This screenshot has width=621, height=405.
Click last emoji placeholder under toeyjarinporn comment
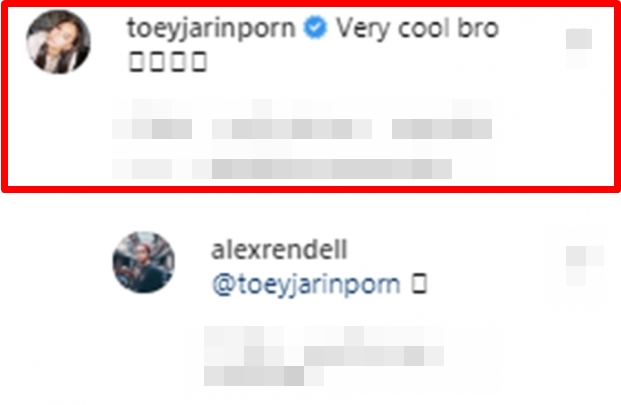[x=199, y=62]
